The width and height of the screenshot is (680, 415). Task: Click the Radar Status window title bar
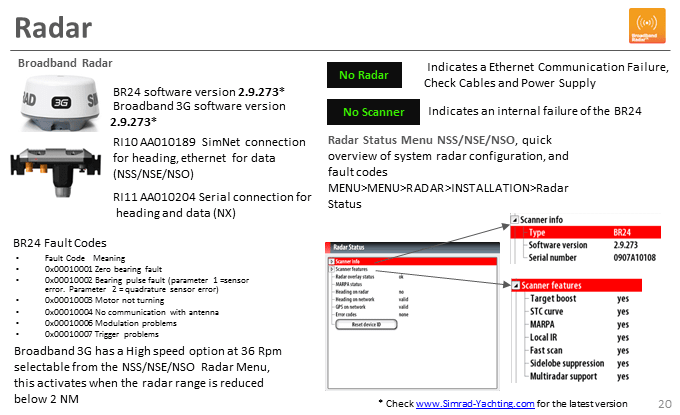[x=412, y=247]
